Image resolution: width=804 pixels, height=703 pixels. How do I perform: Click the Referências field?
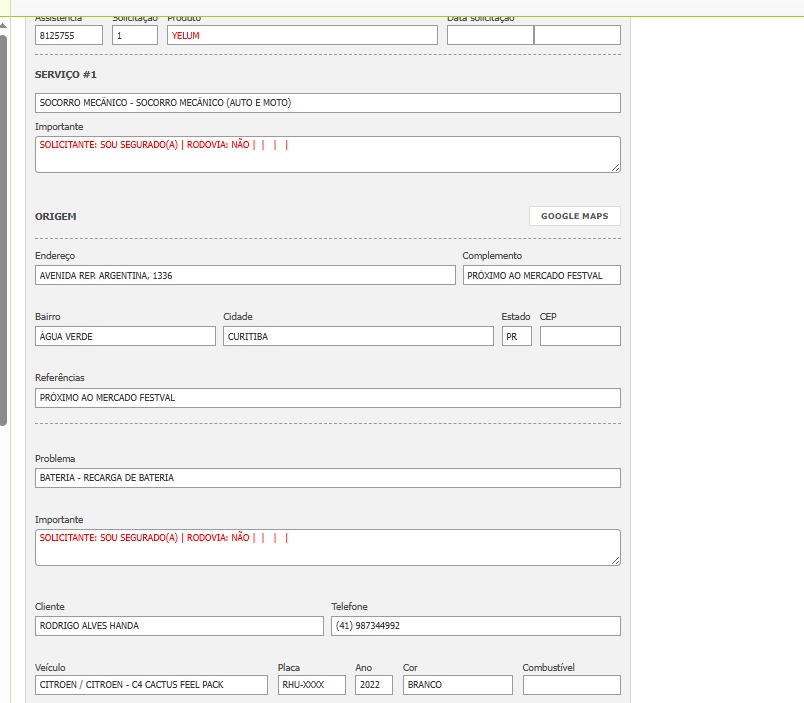[327, 398]
